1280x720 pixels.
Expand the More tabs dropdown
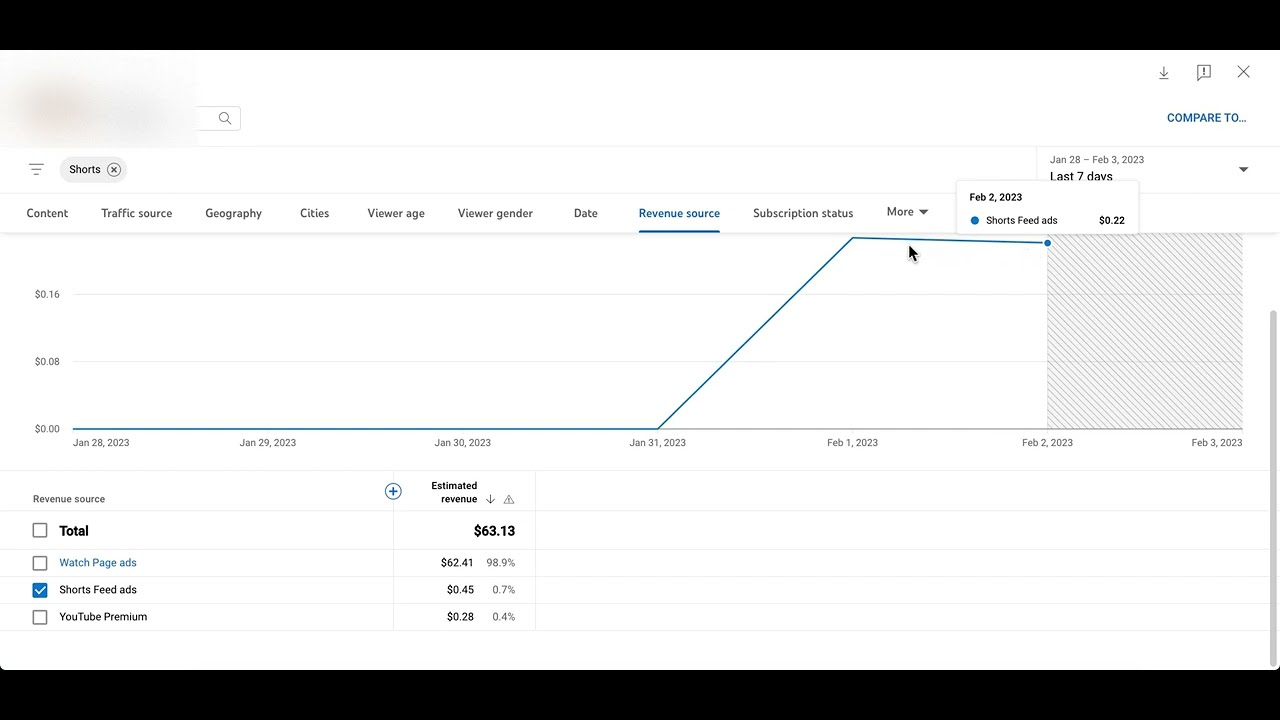(x=907, y=212)
